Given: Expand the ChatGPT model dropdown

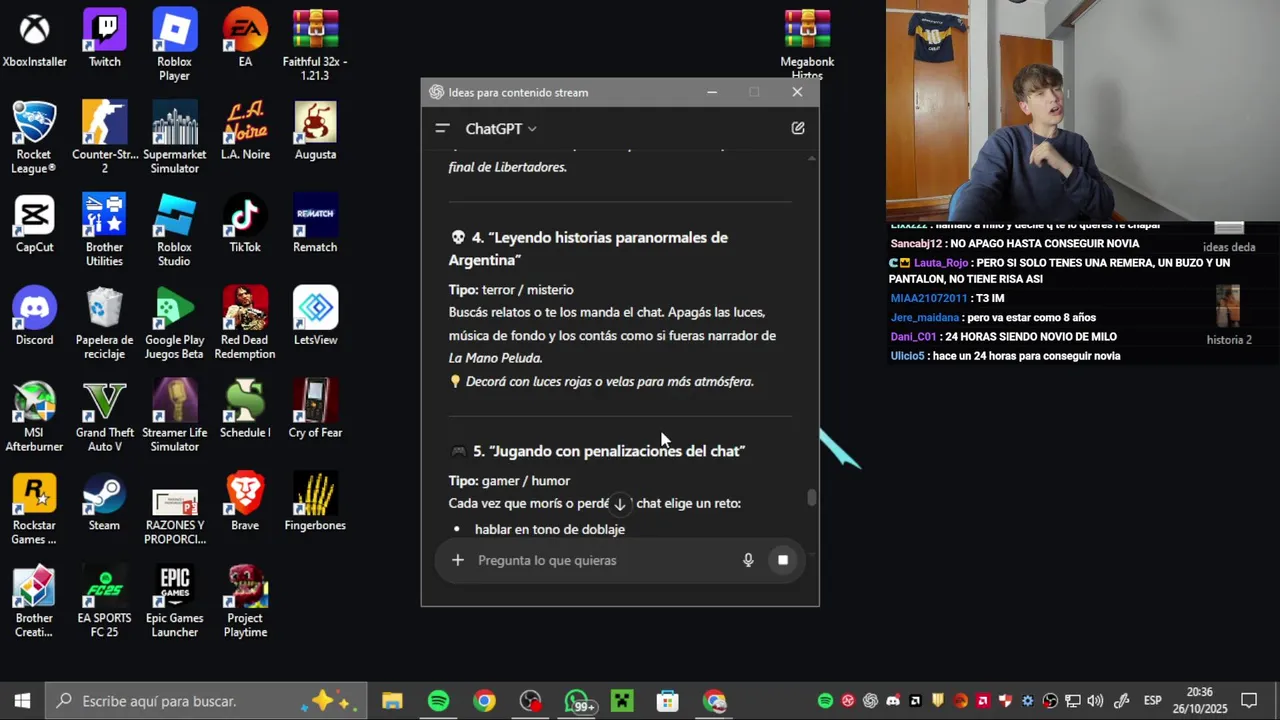Looking at the screenshot, I should pos(501,129).
